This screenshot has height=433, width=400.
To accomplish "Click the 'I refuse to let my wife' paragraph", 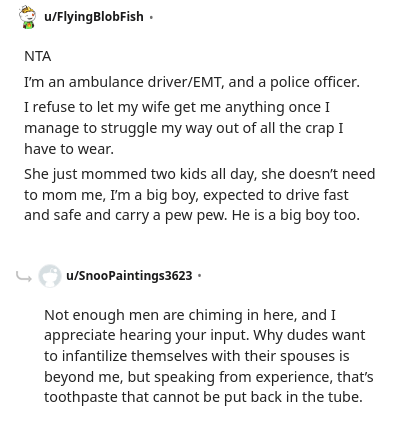I will pyautogui.click(x=184, y=128).
